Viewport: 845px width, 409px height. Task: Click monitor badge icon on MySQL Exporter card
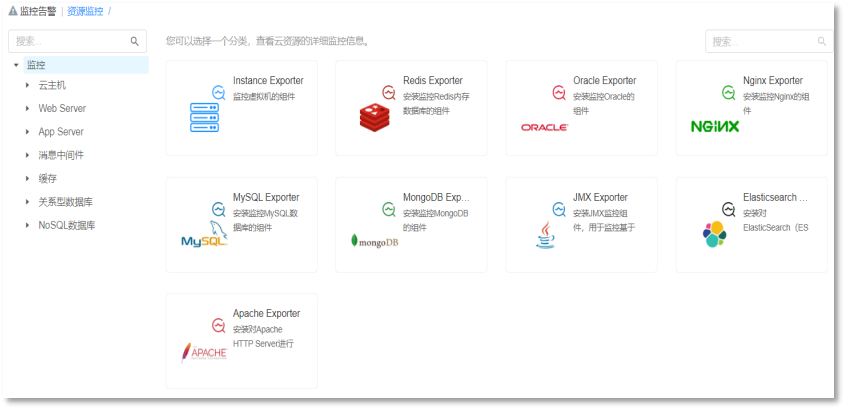pyautogui.click(x=219, y=209)
